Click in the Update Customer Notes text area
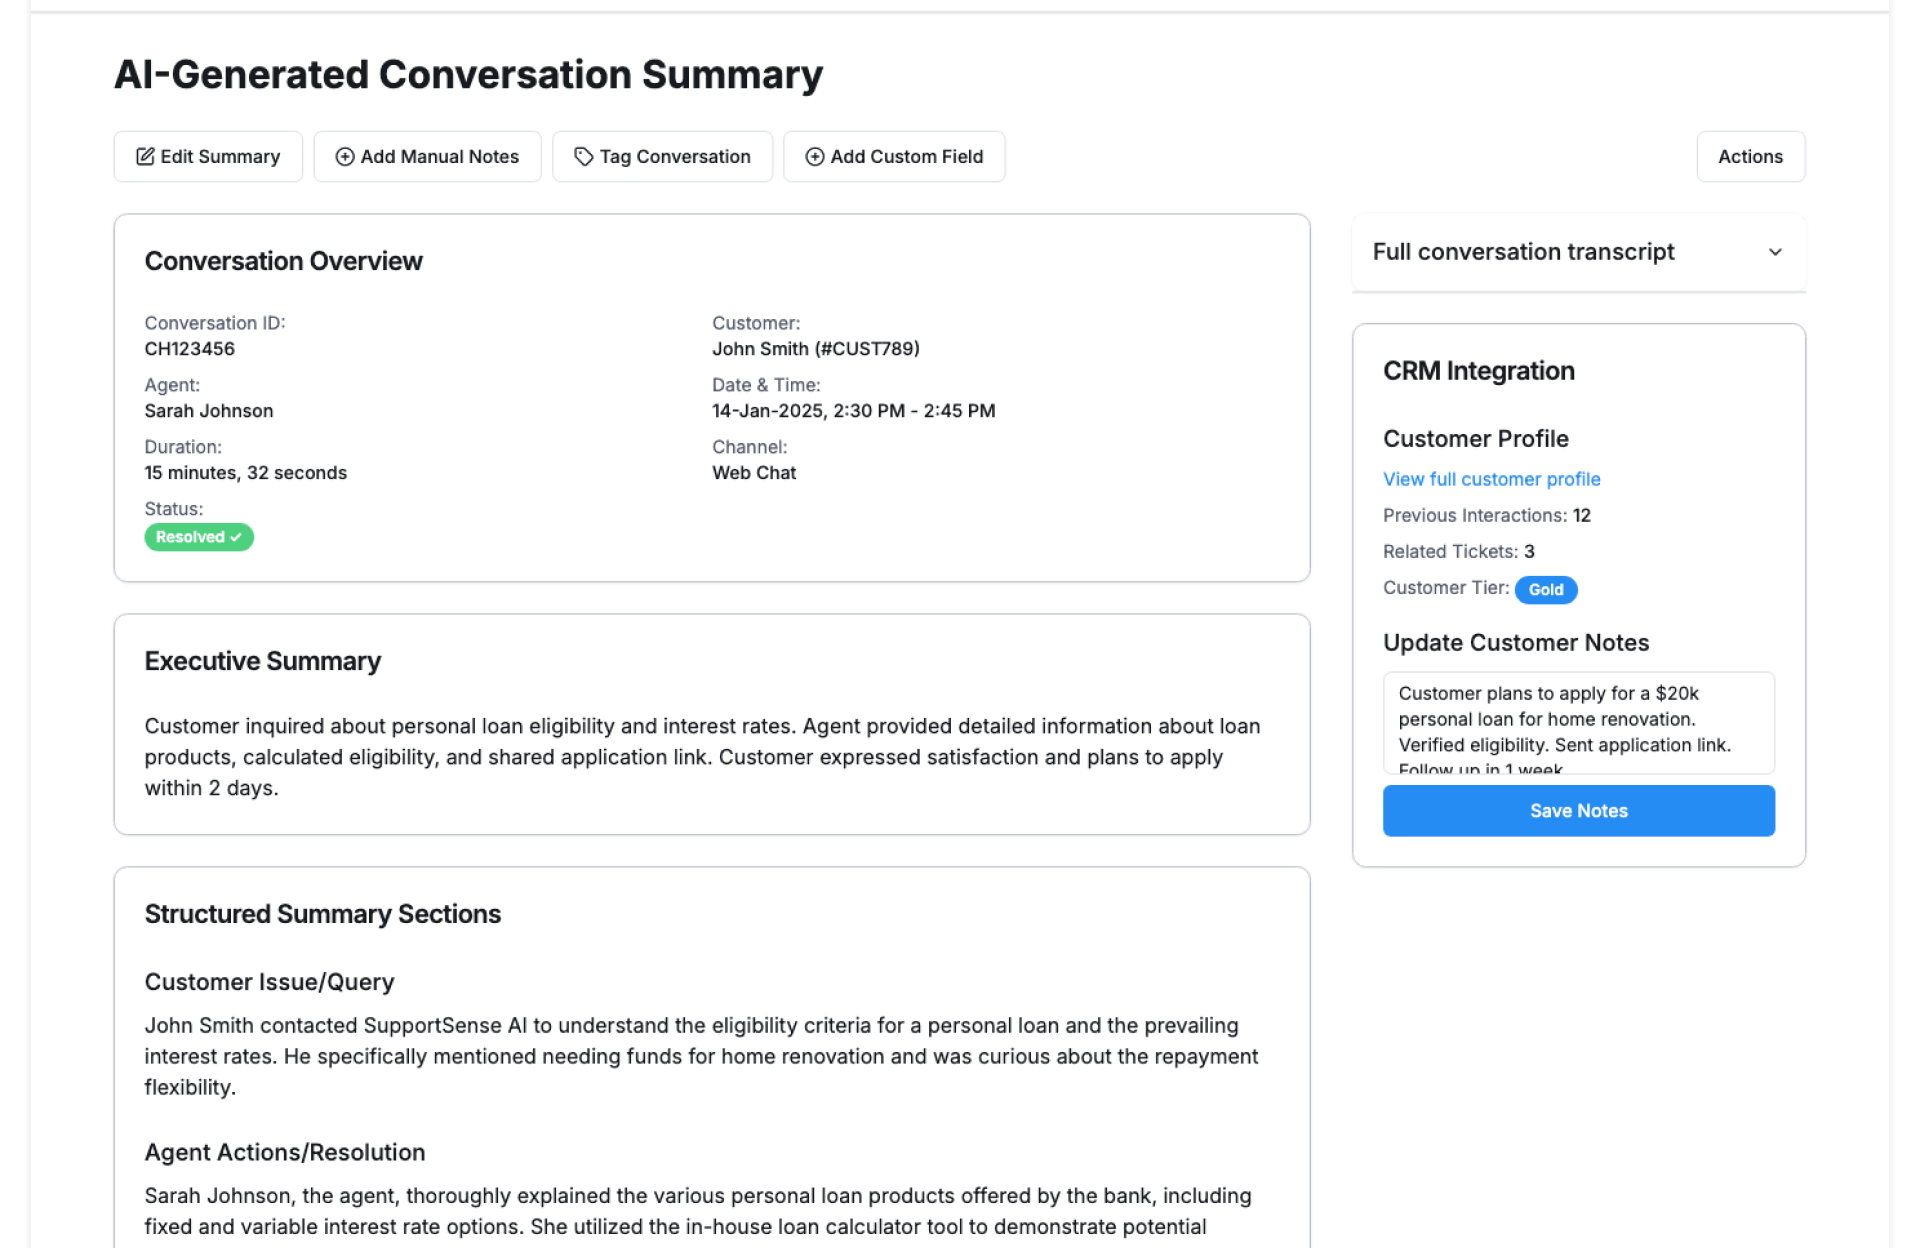Viewport: 1920px width, 1248px height. point(1578,722)
